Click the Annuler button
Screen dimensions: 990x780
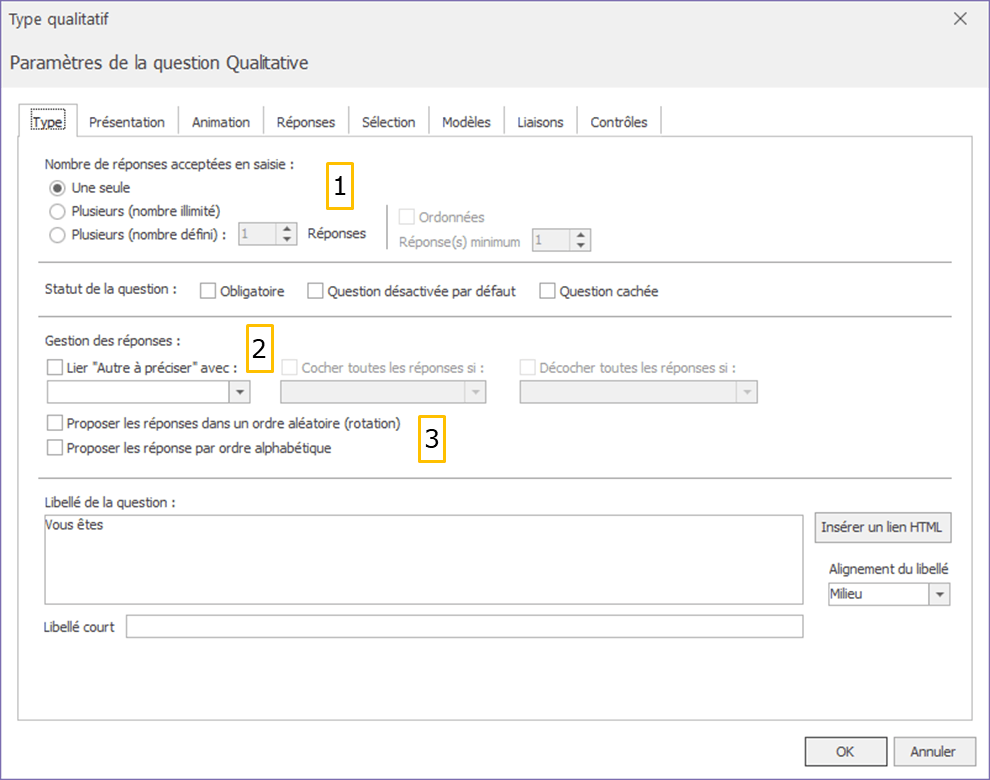click(934, 752)
